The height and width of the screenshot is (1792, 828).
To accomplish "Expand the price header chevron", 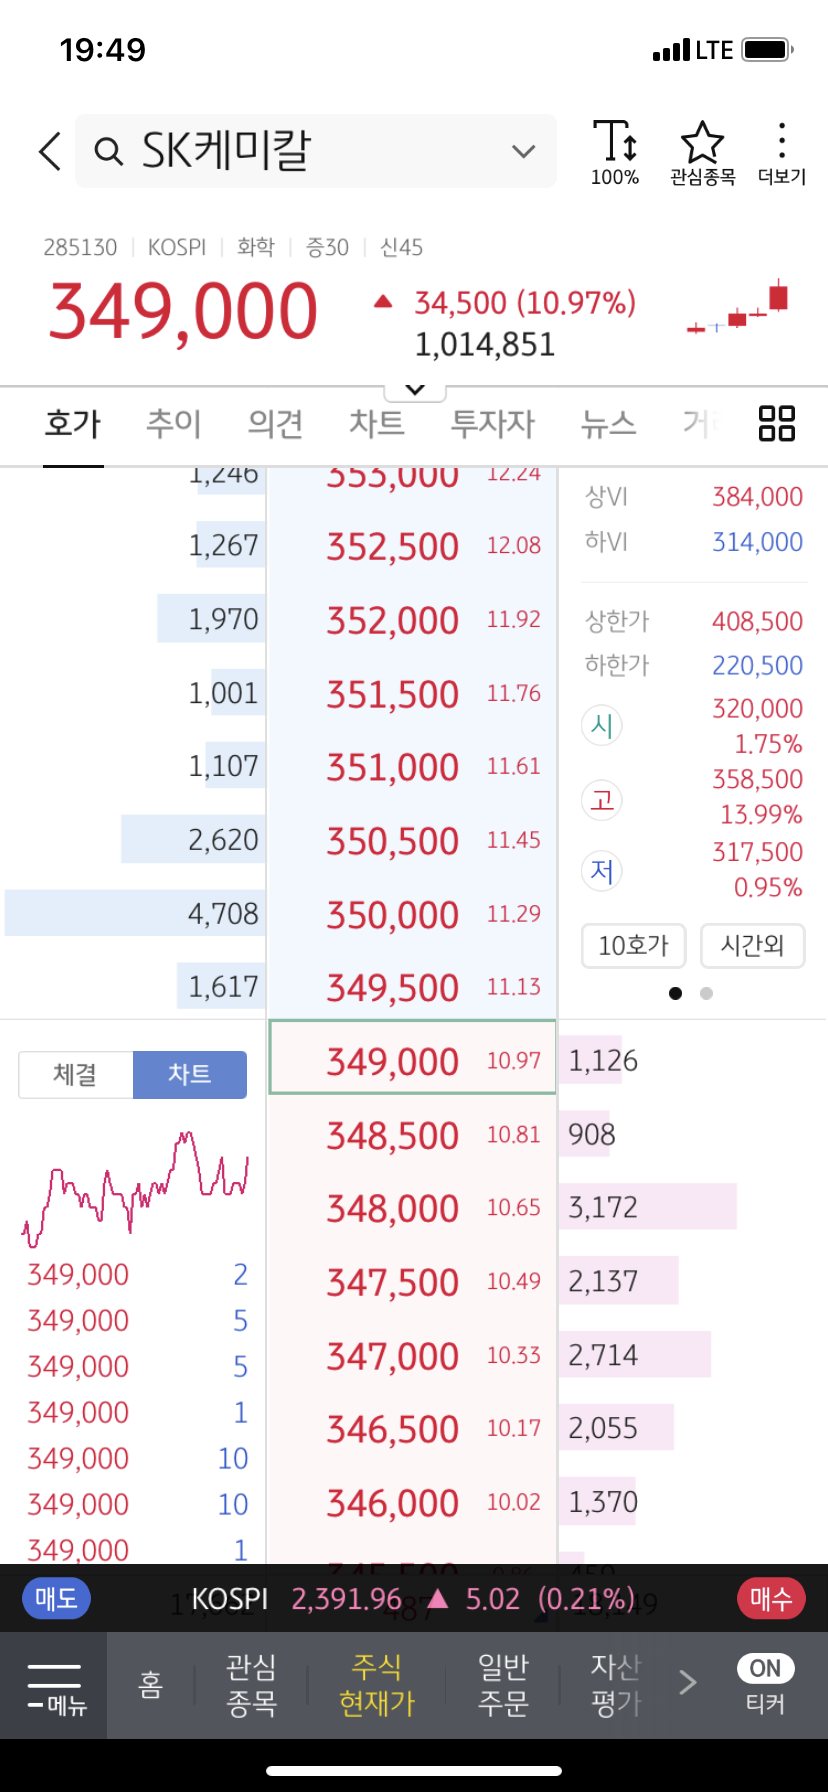I will (415, 390).
